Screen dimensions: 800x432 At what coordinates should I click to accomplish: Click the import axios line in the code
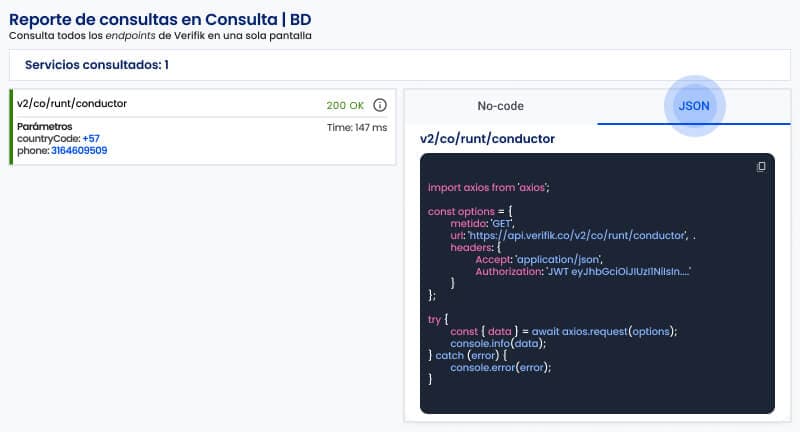(x=489, y=187)
